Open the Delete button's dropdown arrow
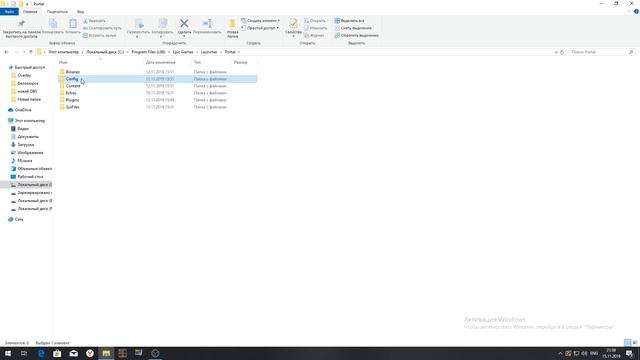This screenshot has height=360, width=640. 184,36
